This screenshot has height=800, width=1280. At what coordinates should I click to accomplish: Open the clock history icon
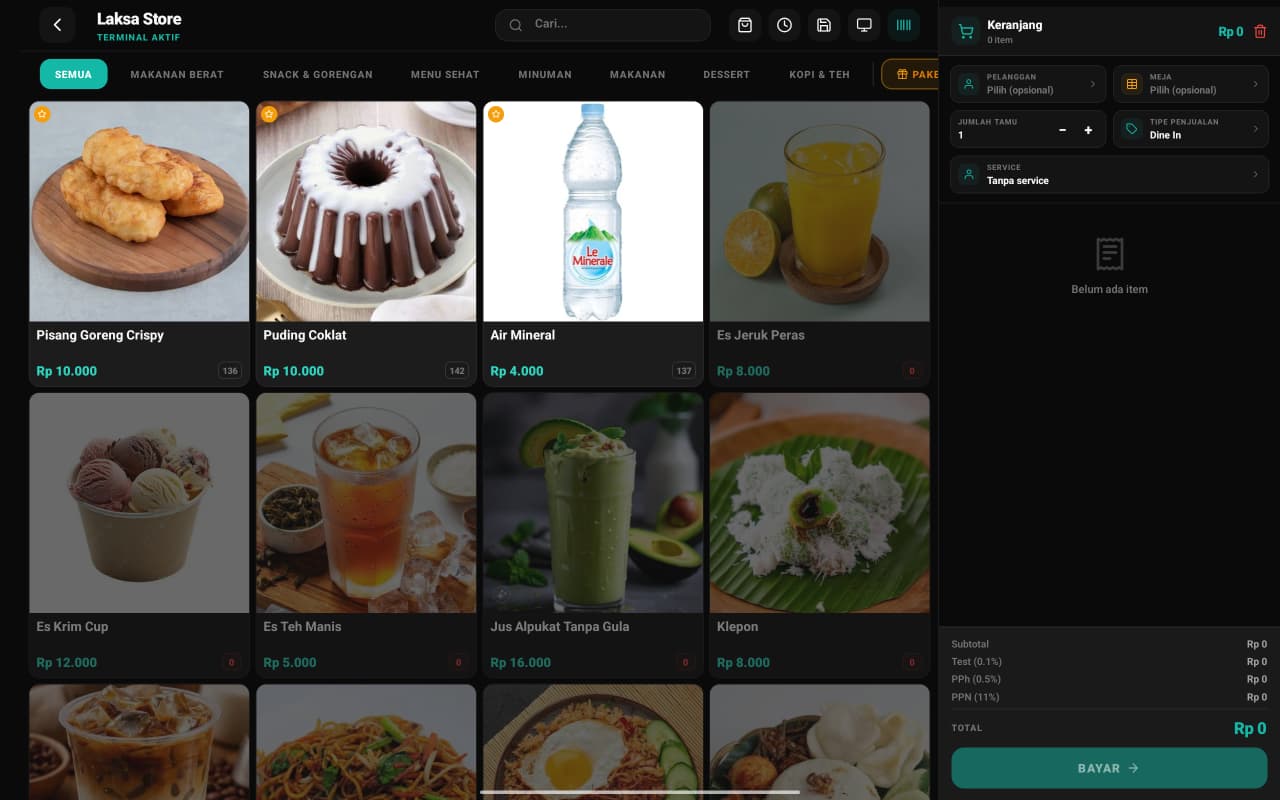784,25
